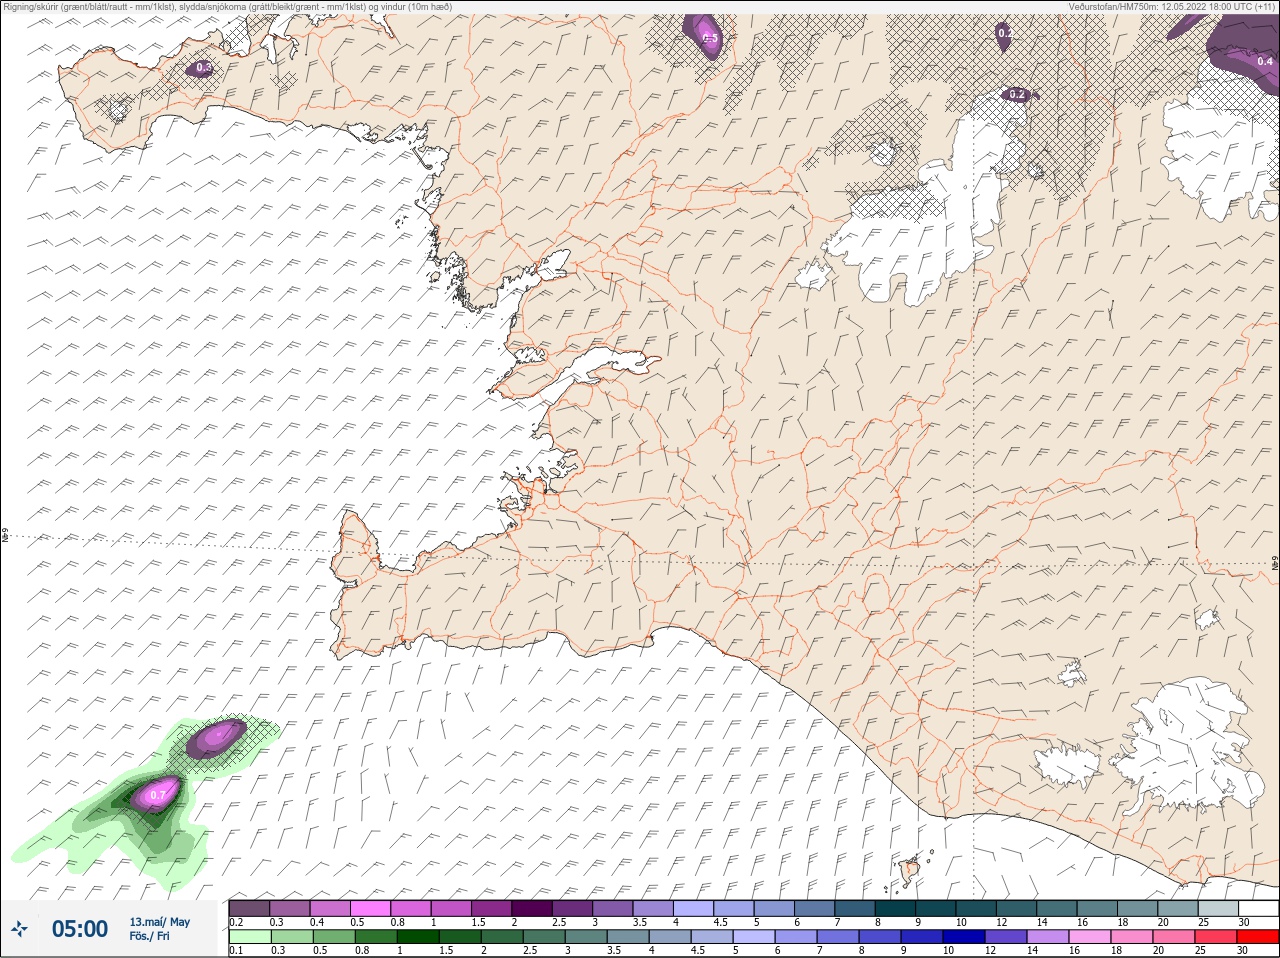Select the mauve top-row swatch labeled 0.2
Screen dimensions: 1280x958
click(249, 908)
